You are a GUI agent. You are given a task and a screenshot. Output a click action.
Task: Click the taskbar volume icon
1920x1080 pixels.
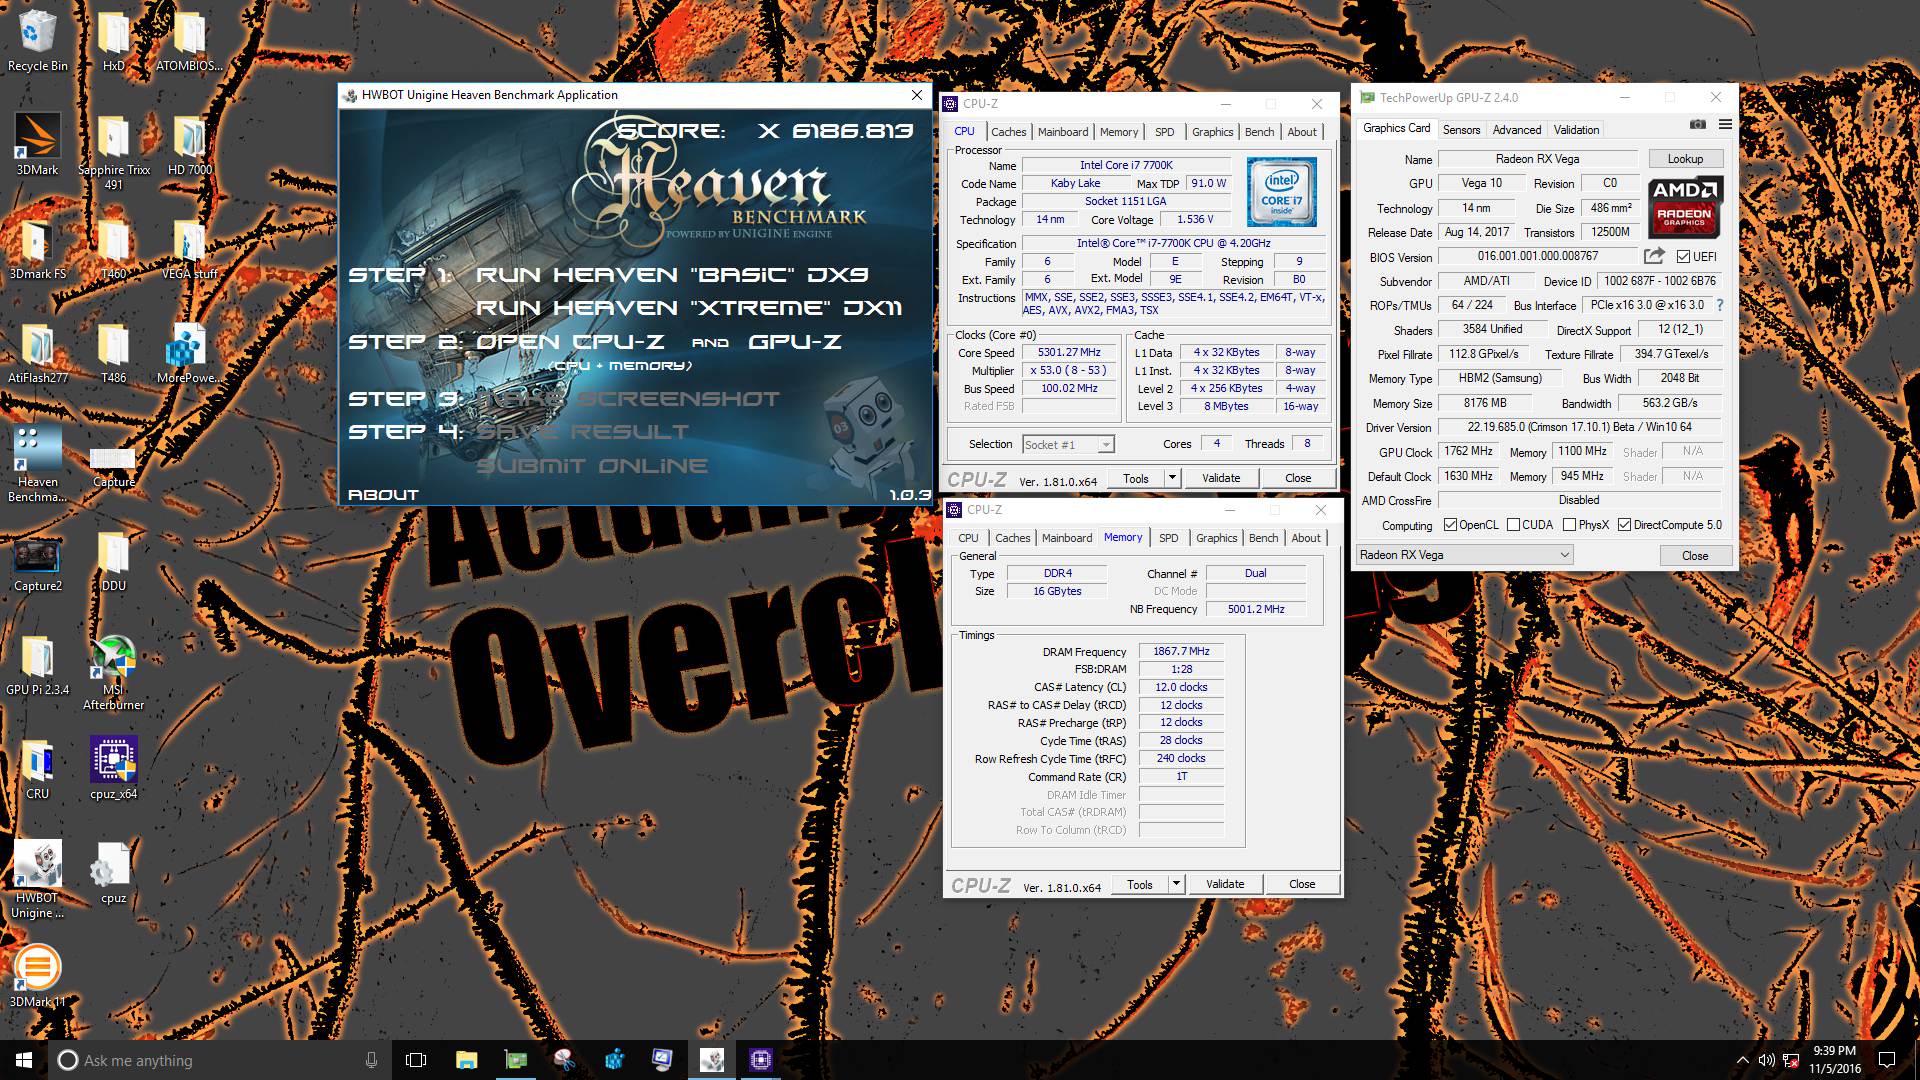click(1767, 1060)
